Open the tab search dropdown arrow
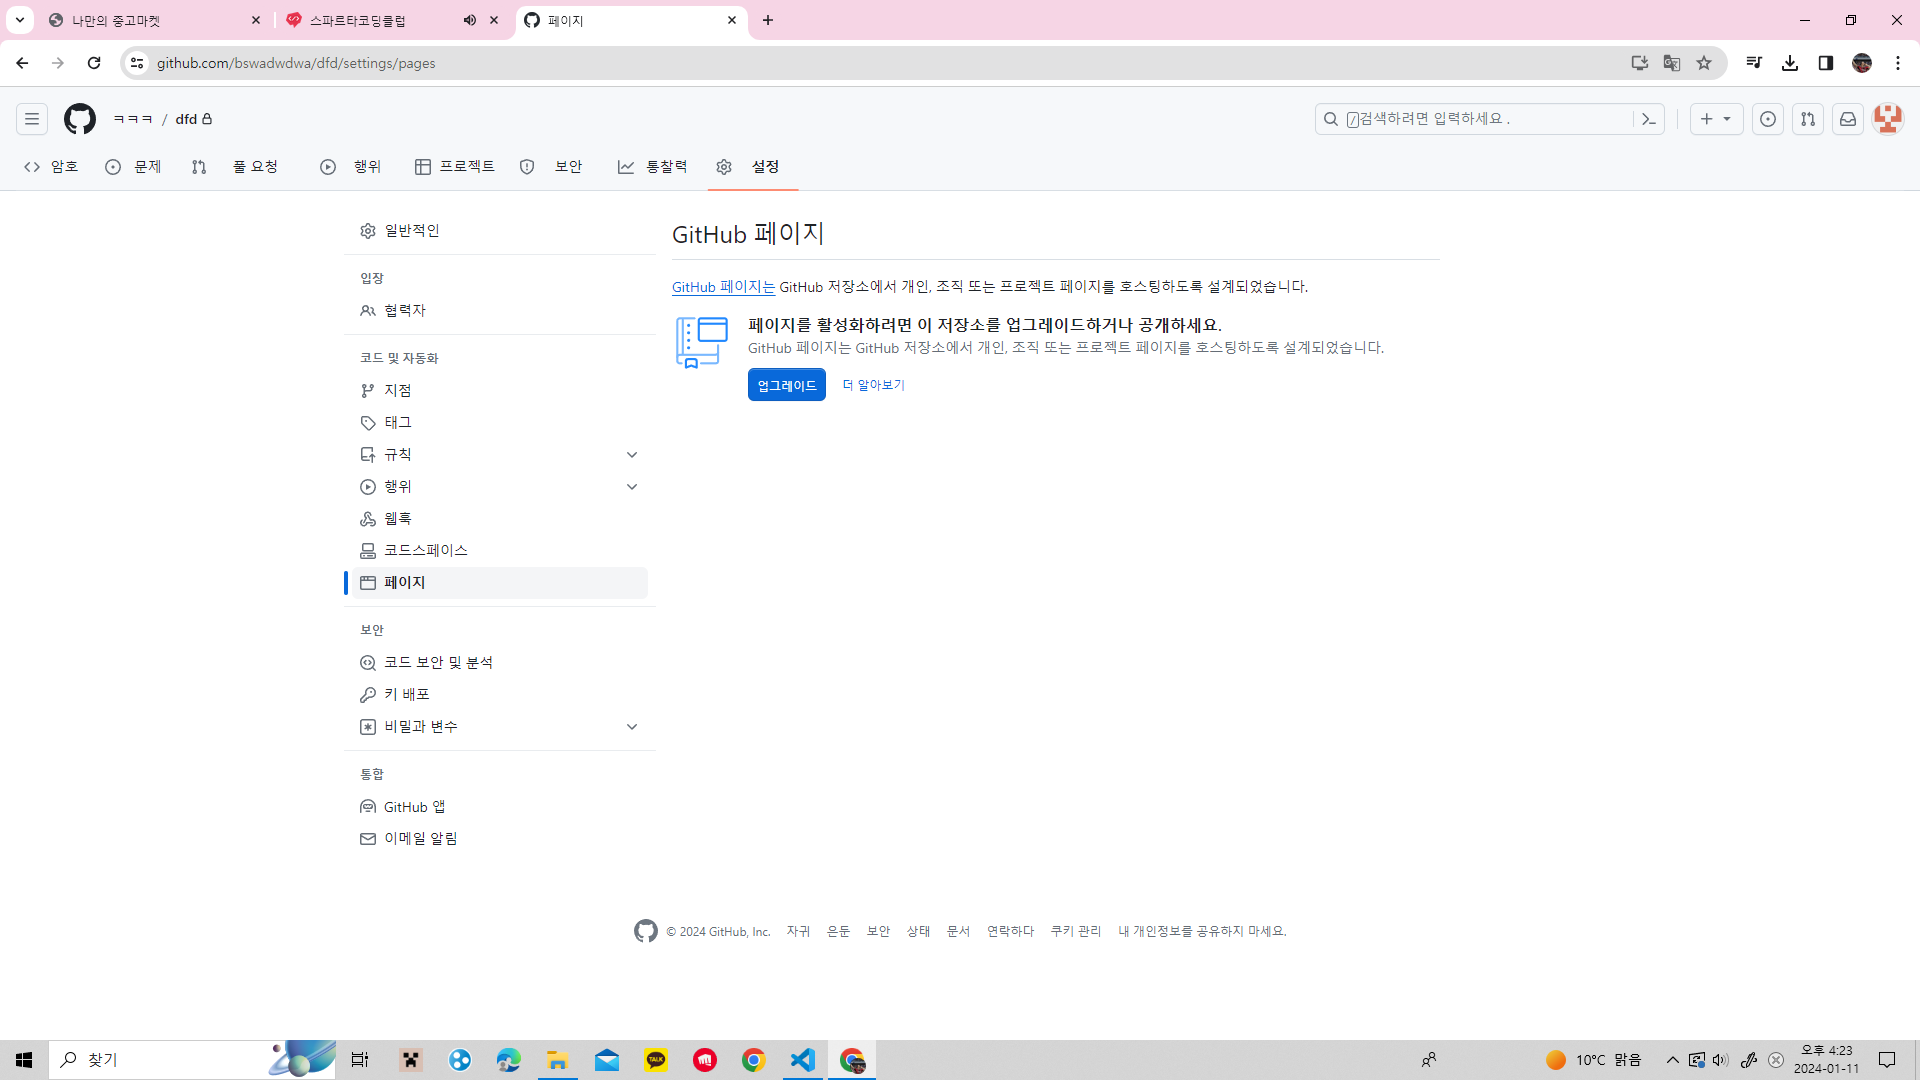Image resolution: width=1920 pixels, height=1080 pixels. [x=19, y=21]
